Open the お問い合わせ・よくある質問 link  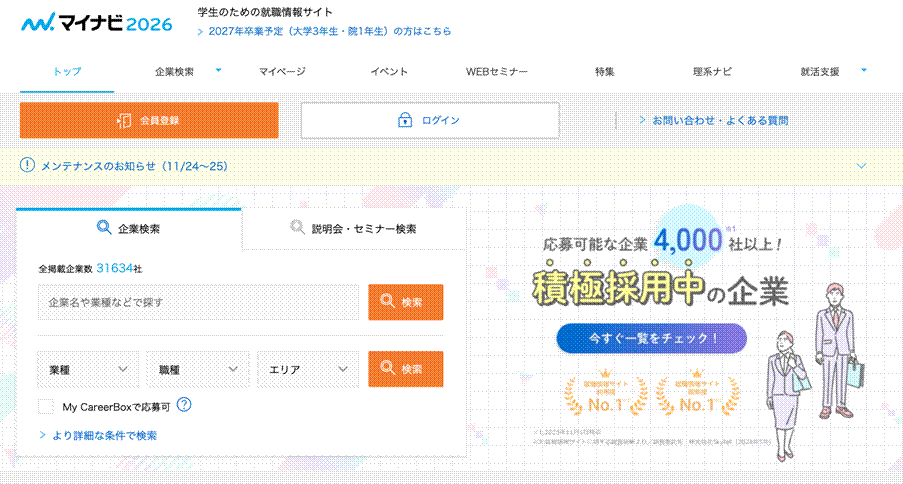[x=719, y=120]
